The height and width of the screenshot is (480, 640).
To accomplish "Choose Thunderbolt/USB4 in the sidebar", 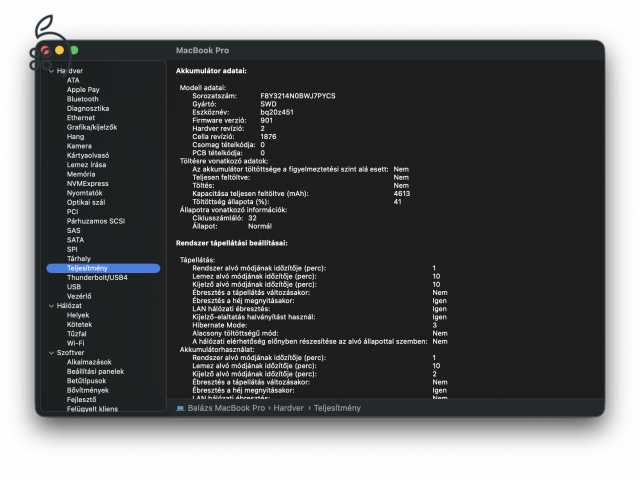I will click(x=97, y=277).
